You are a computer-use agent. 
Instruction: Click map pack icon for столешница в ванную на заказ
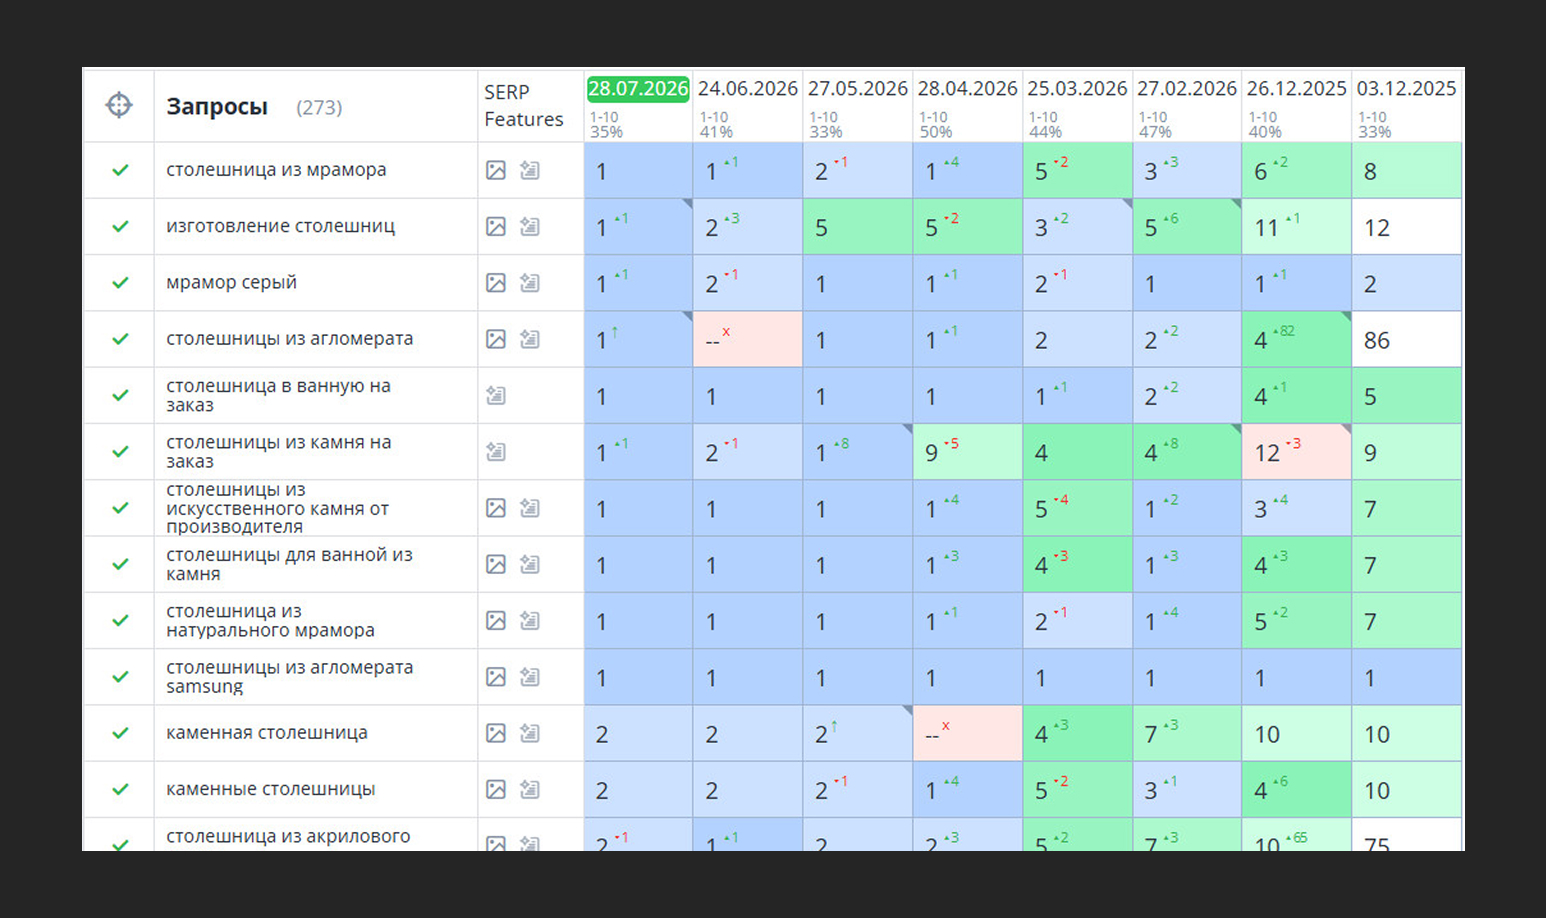(496, 395)
